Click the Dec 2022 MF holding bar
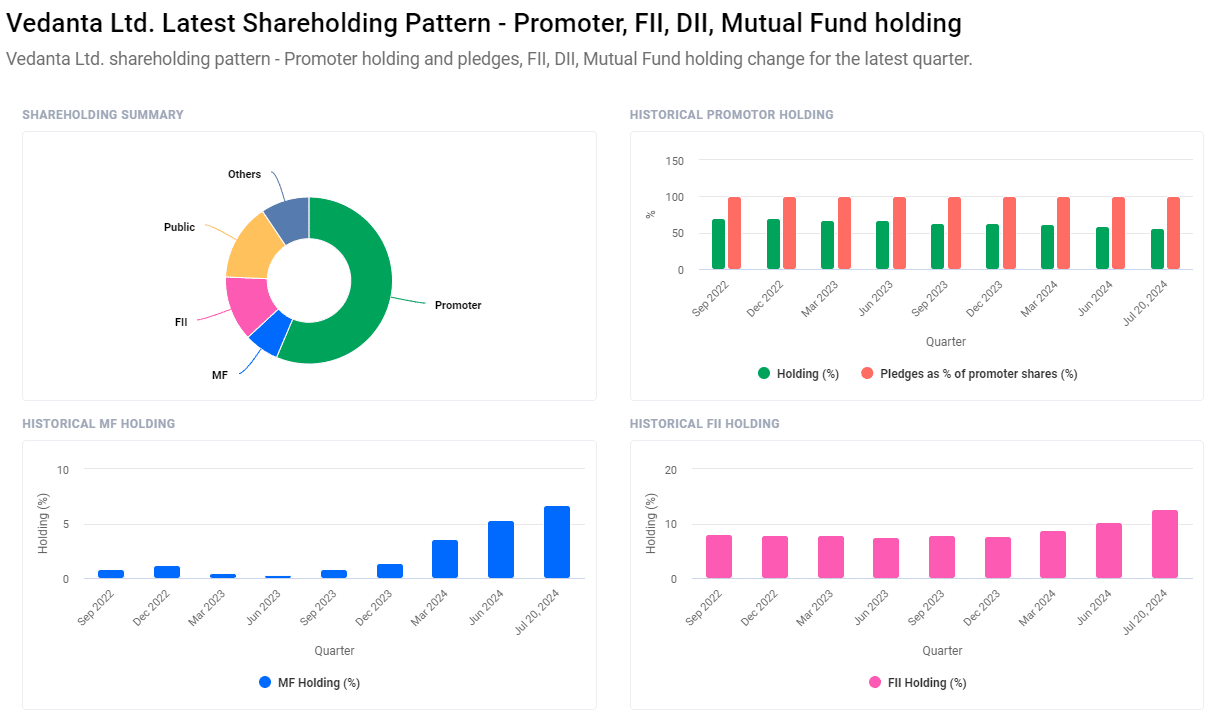Image resolution: width=1211 pixels, height=717 pixels. click(x=167, y=572)
